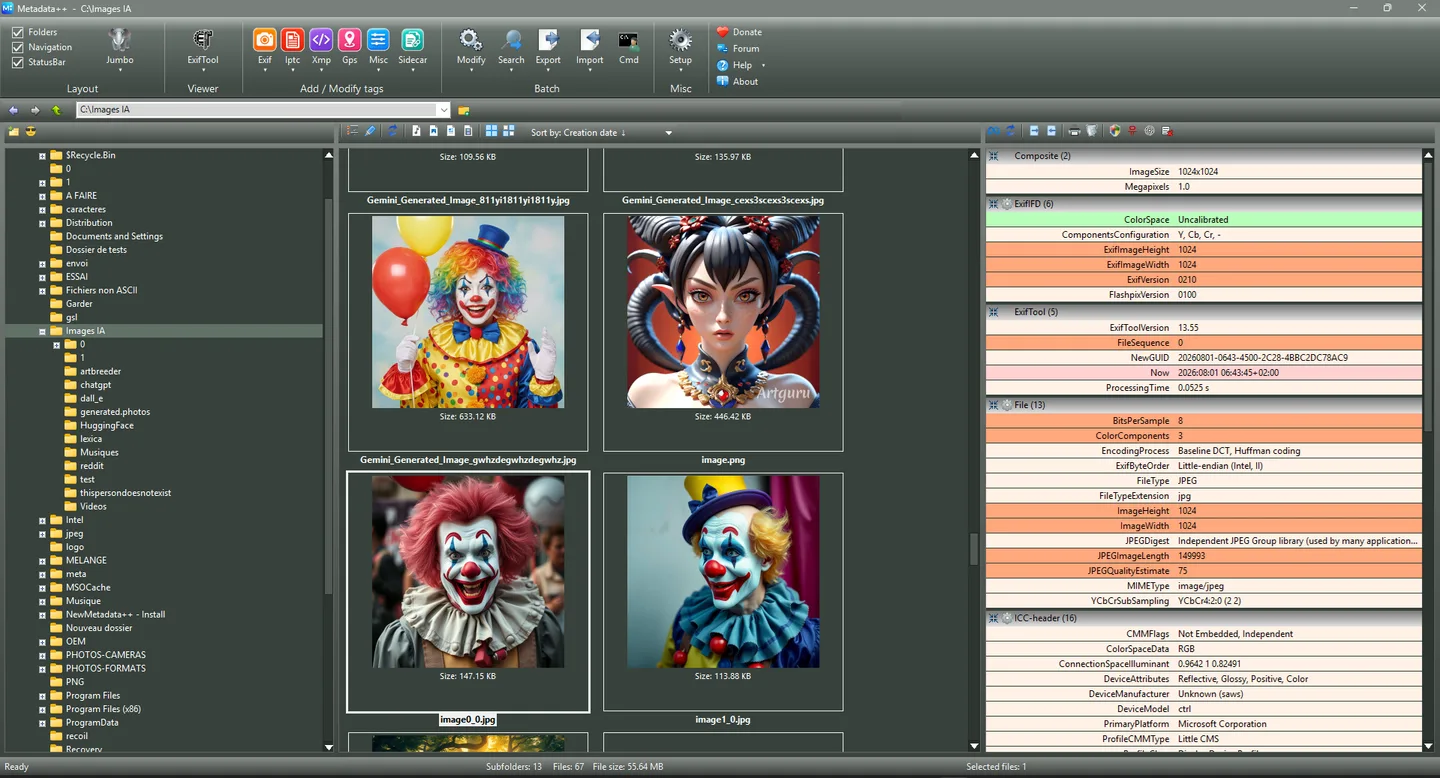Click the red pin icon in metadata toolbar
Viewport: 1440px width, 778px height.
click(1132, 131)
